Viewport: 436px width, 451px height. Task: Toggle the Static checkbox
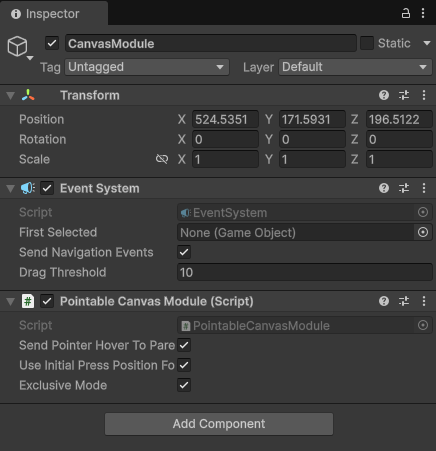pyautogui.click(x=367, y=43)
